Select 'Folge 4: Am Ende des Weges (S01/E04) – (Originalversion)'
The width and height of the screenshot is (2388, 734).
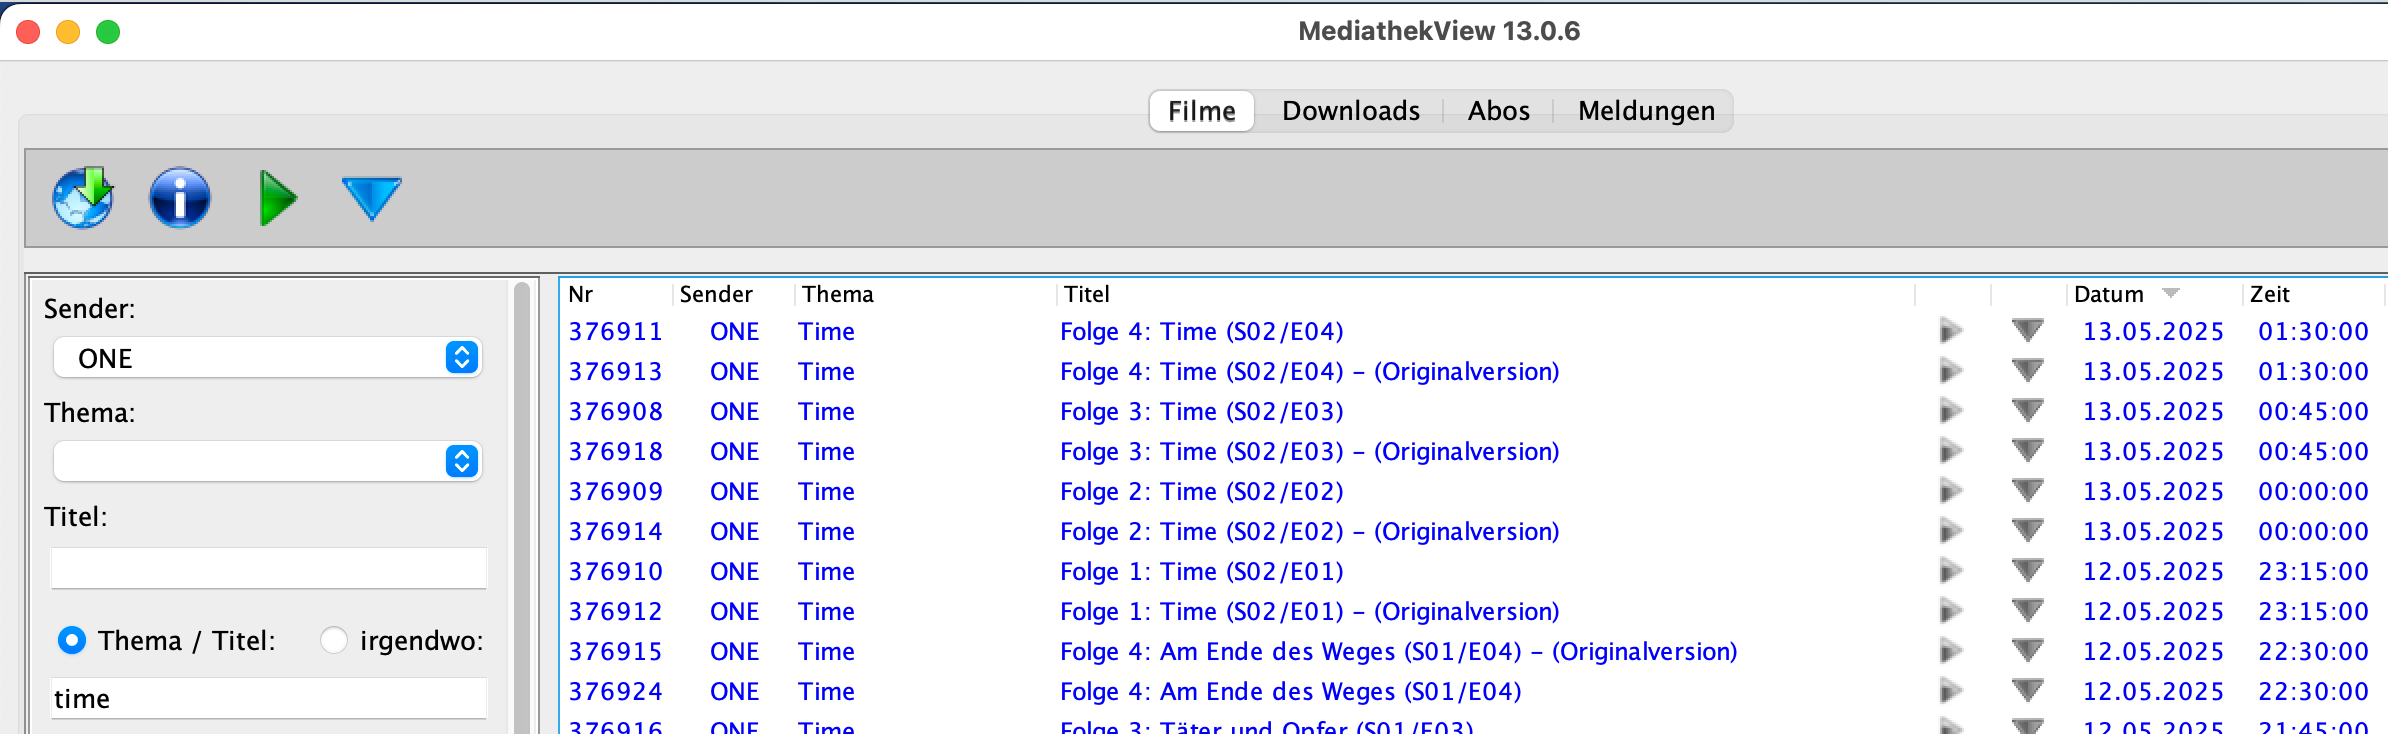(1399, 651)
